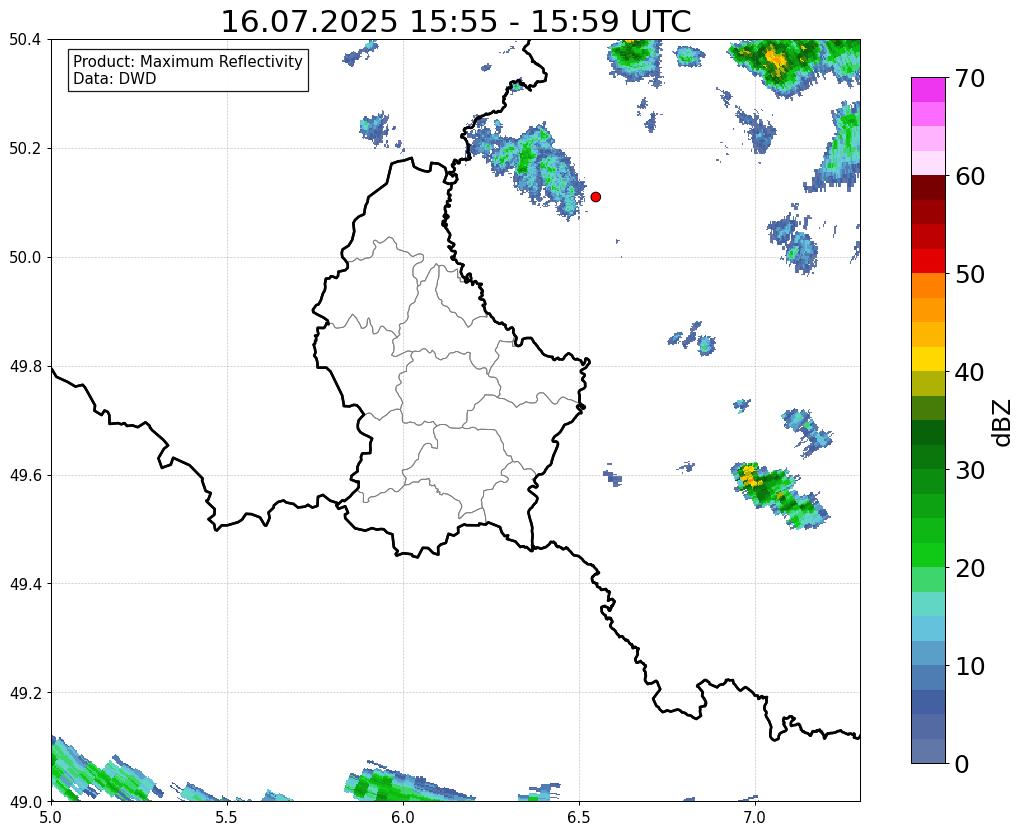Image resolution: width=1023 pixels, height=834 pixels.
Task: Click the 70 dBZ colorbar tick label
Action: click(x=969, y=78)
